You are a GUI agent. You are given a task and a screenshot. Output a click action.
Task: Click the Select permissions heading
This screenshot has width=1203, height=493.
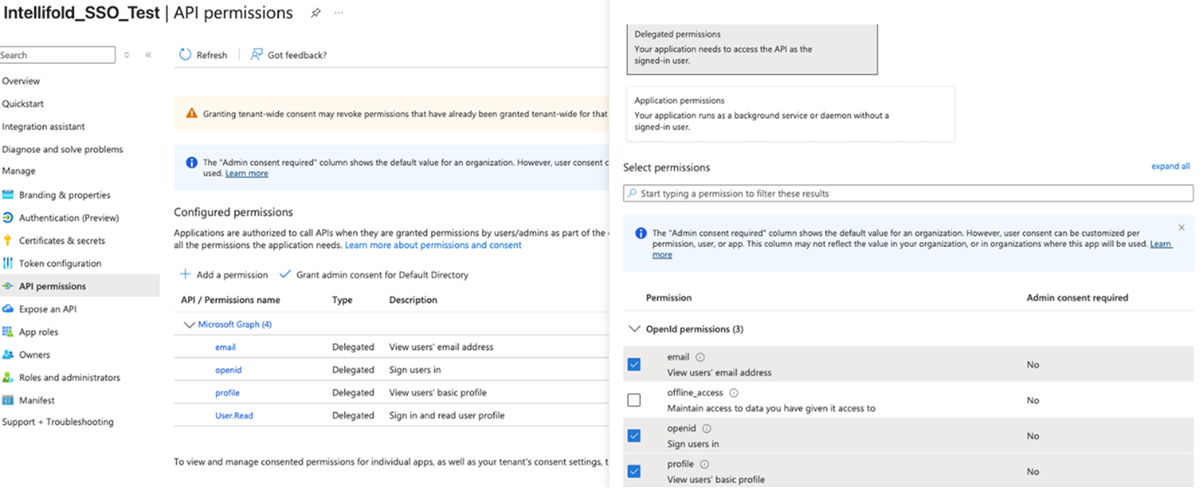coord(666,167)
